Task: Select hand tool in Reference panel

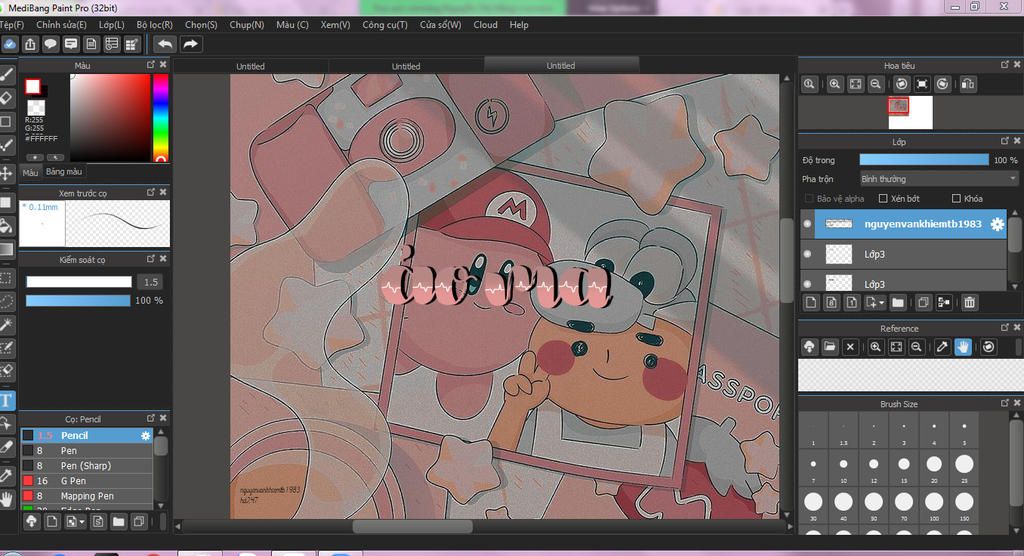Action: click(x=963, y=347)
